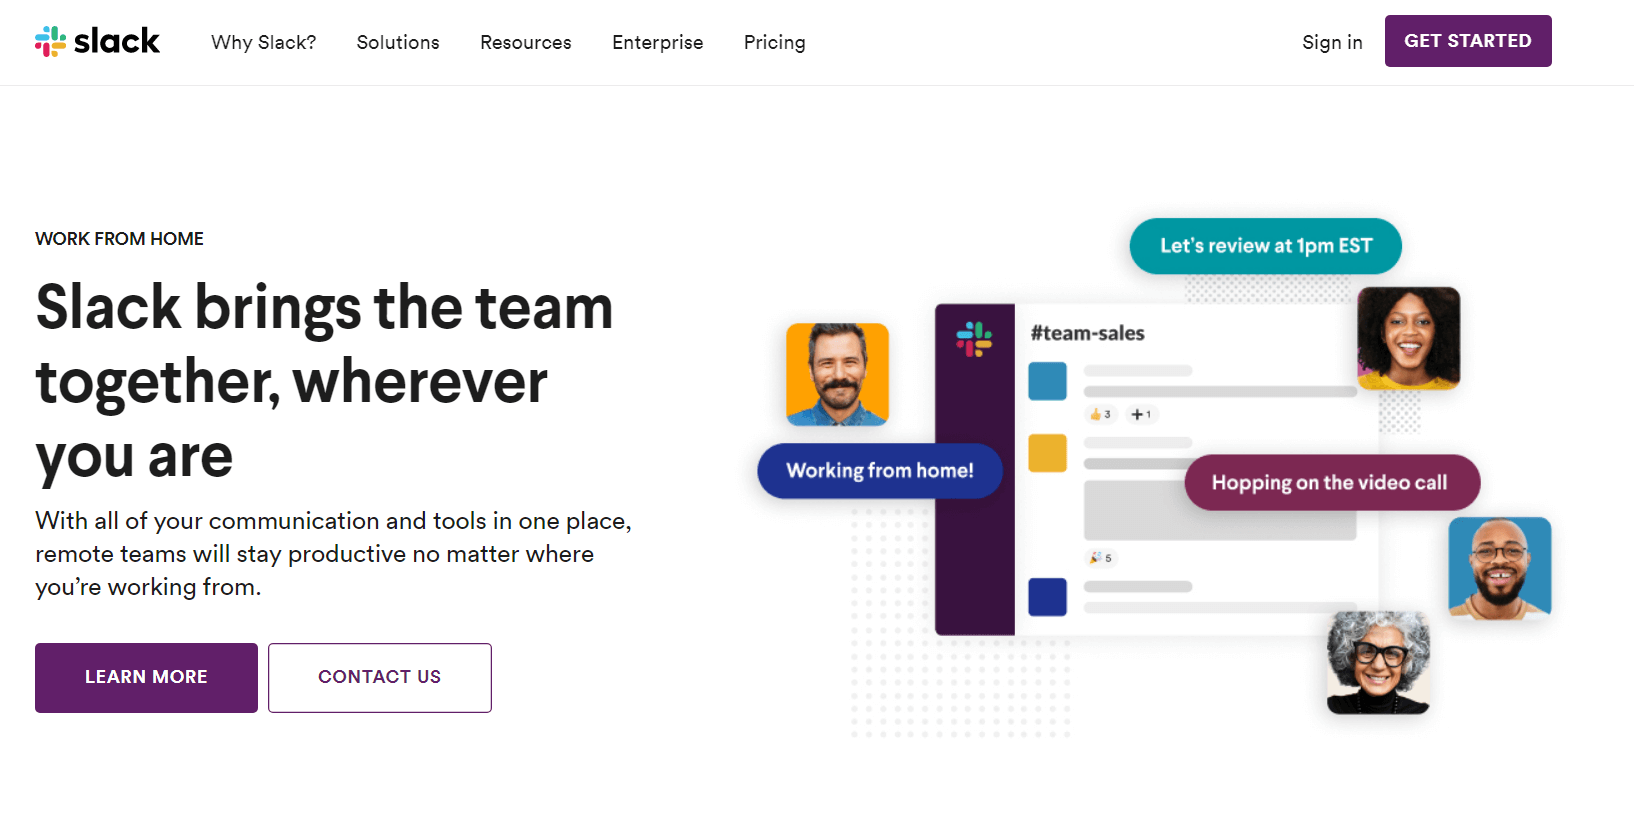Click the headline Slack brings the team together
Viewport: 1634px width, 814px height.
(324, 381)
